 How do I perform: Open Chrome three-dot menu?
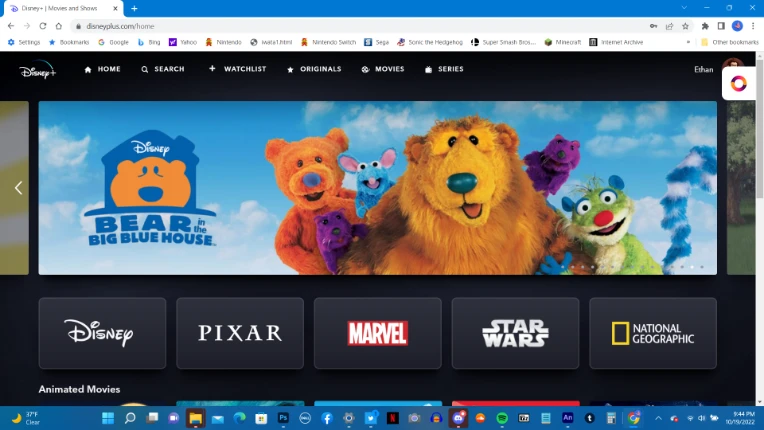tap(753, 26)
